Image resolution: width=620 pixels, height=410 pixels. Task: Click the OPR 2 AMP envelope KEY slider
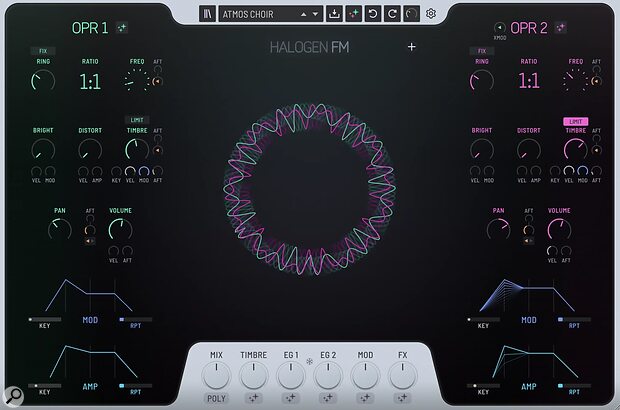pyautogui.click(x=484, y=385)
